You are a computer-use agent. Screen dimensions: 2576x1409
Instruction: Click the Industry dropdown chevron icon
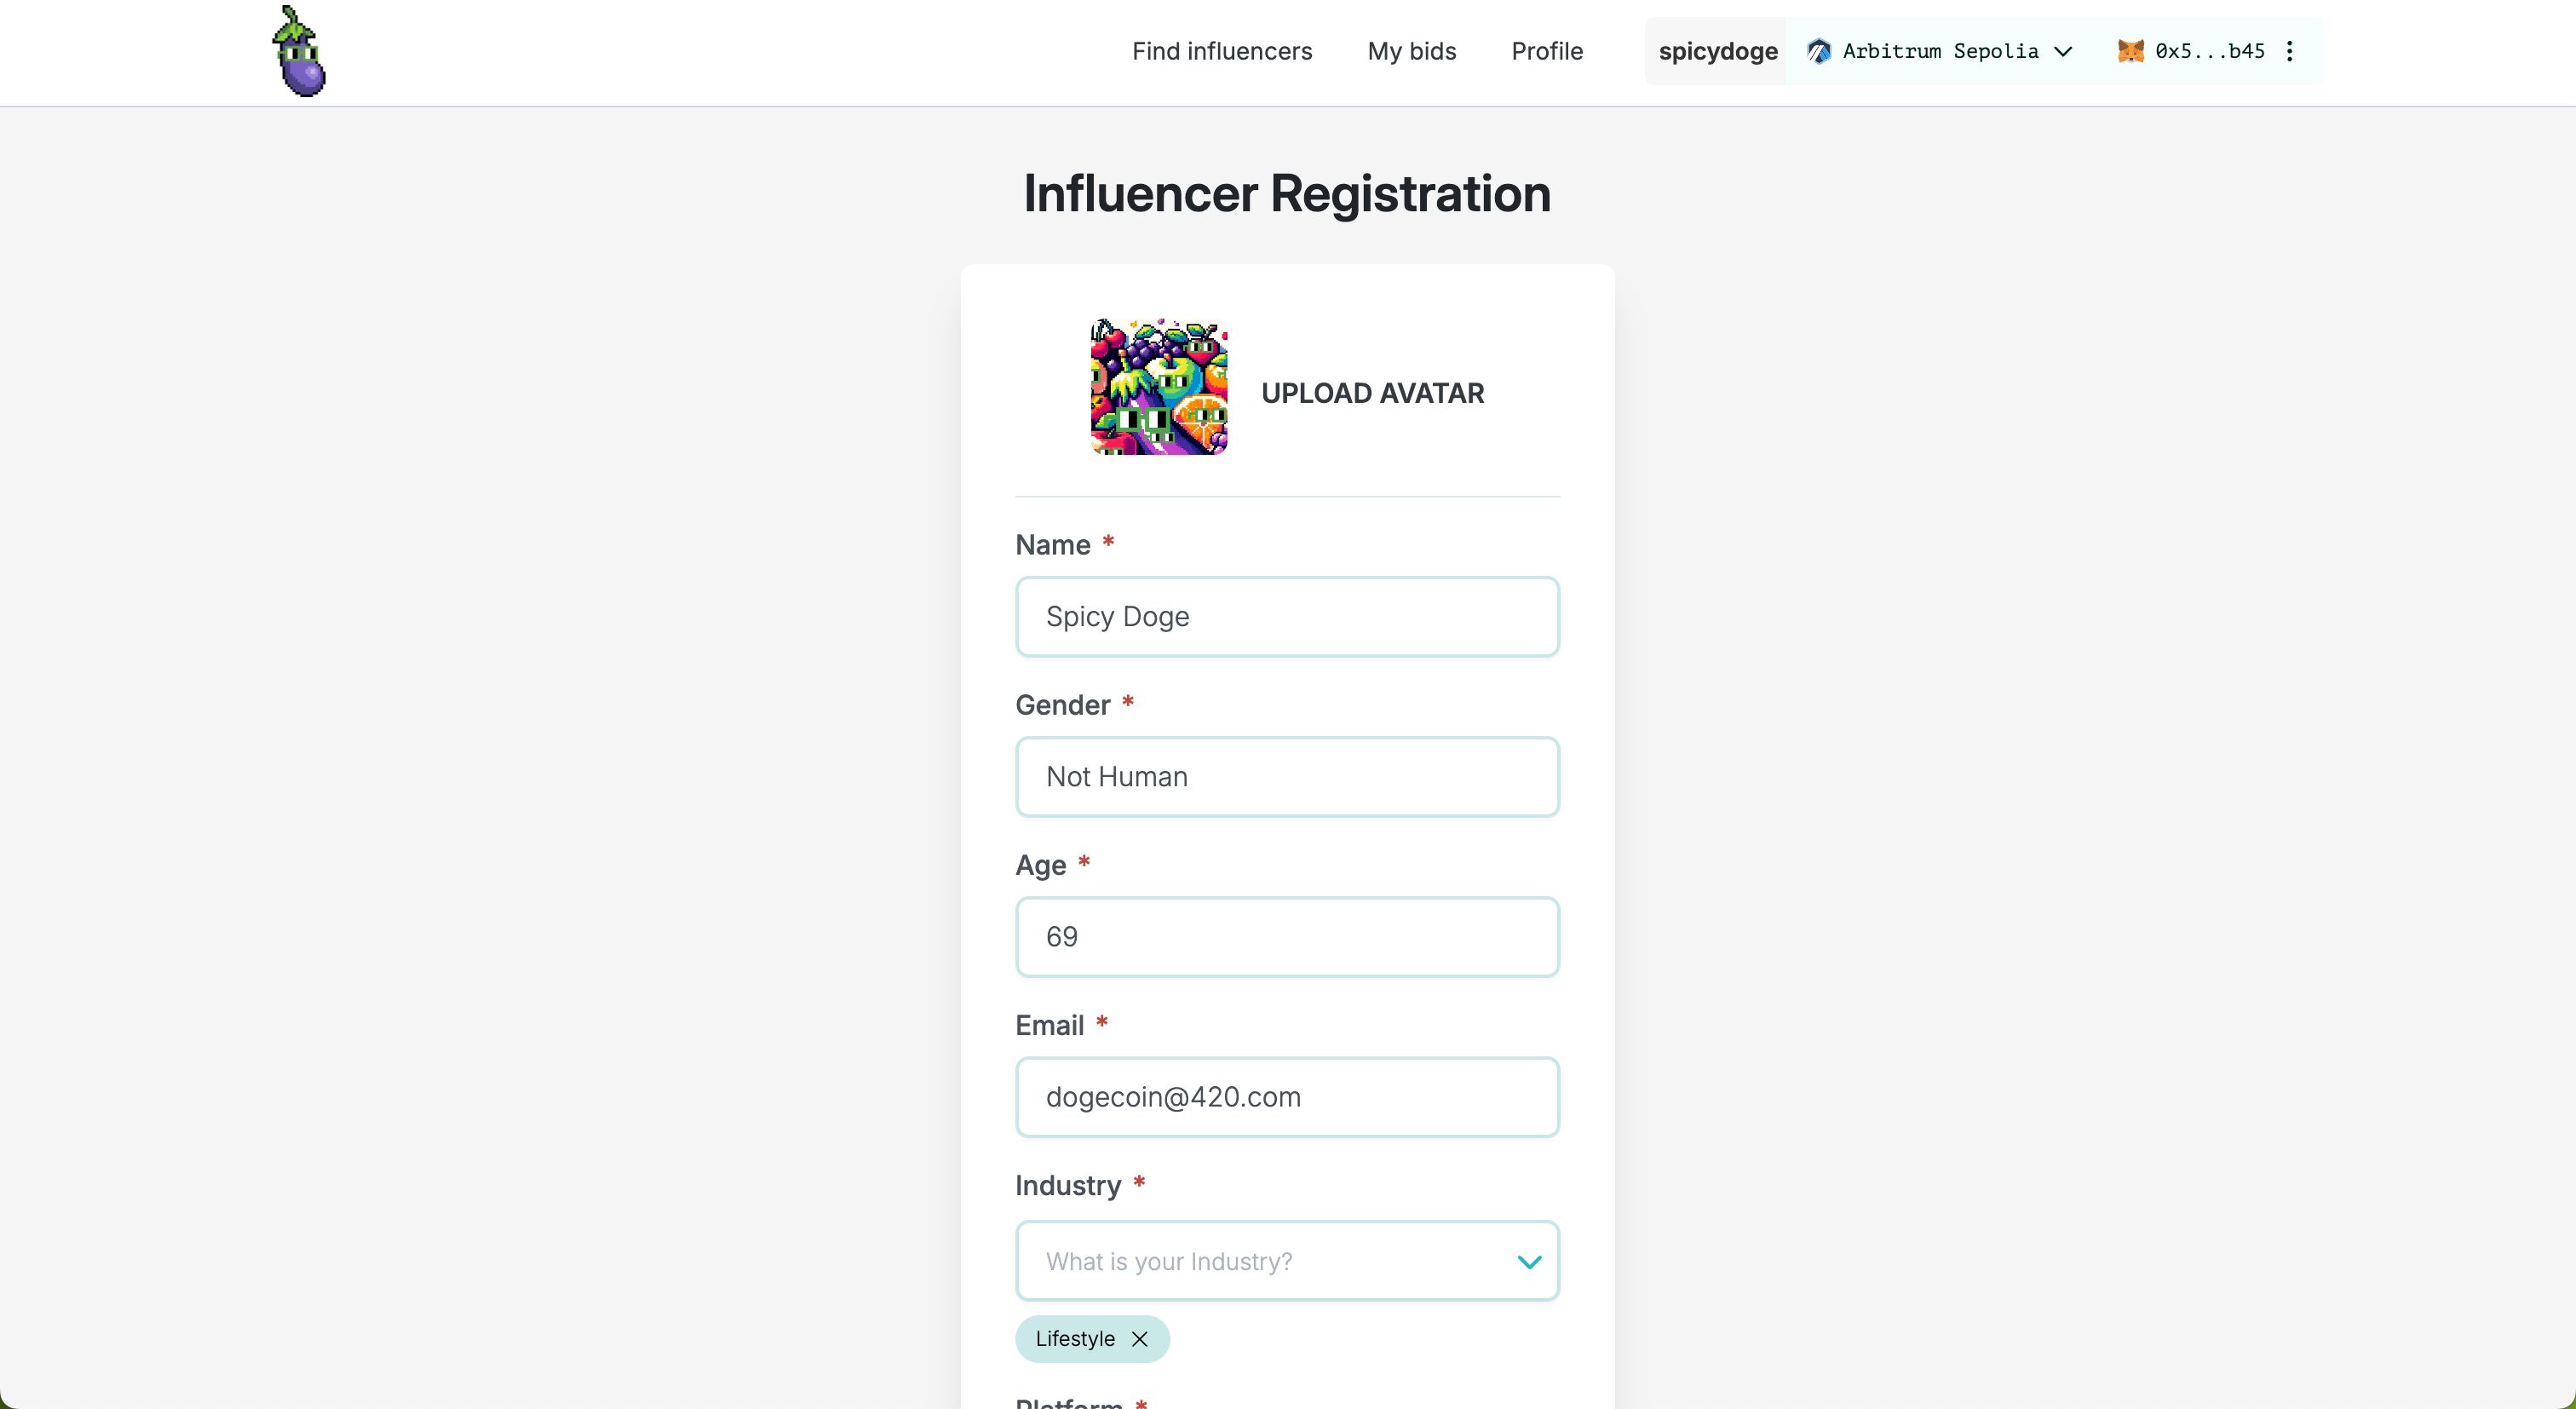pos(1527,1262)
